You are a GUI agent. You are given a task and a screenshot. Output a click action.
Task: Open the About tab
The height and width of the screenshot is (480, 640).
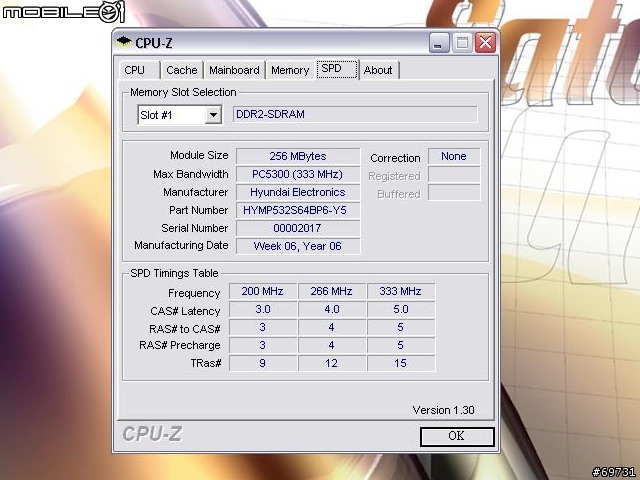379,70
